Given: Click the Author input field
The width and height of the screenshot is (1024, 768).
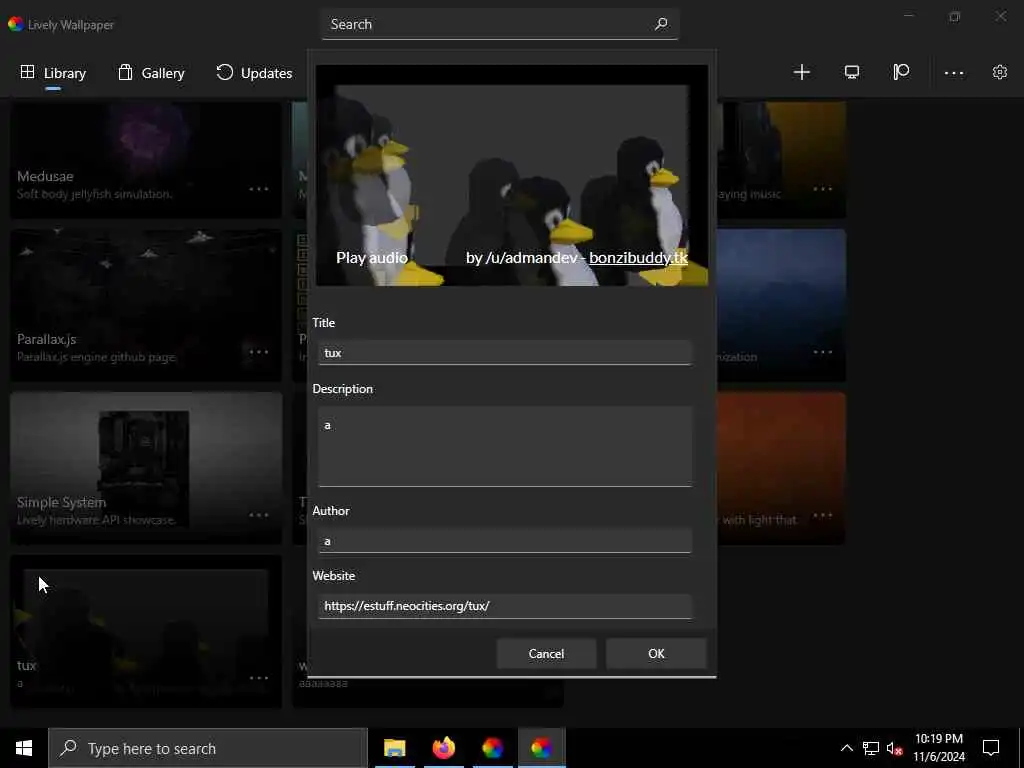Looking at the screenshot, I should (504, 541).
